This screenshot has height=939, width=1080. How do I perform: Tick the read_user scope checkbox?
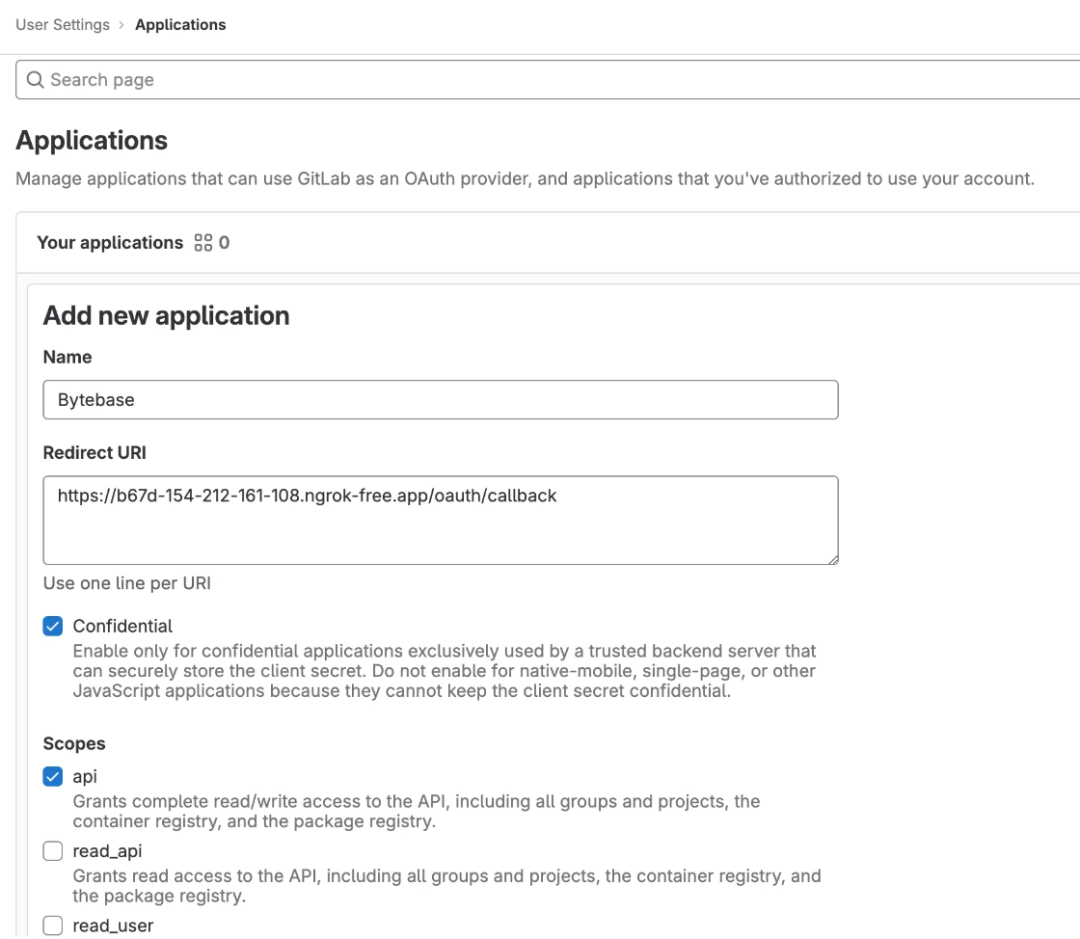pos(53,926)
